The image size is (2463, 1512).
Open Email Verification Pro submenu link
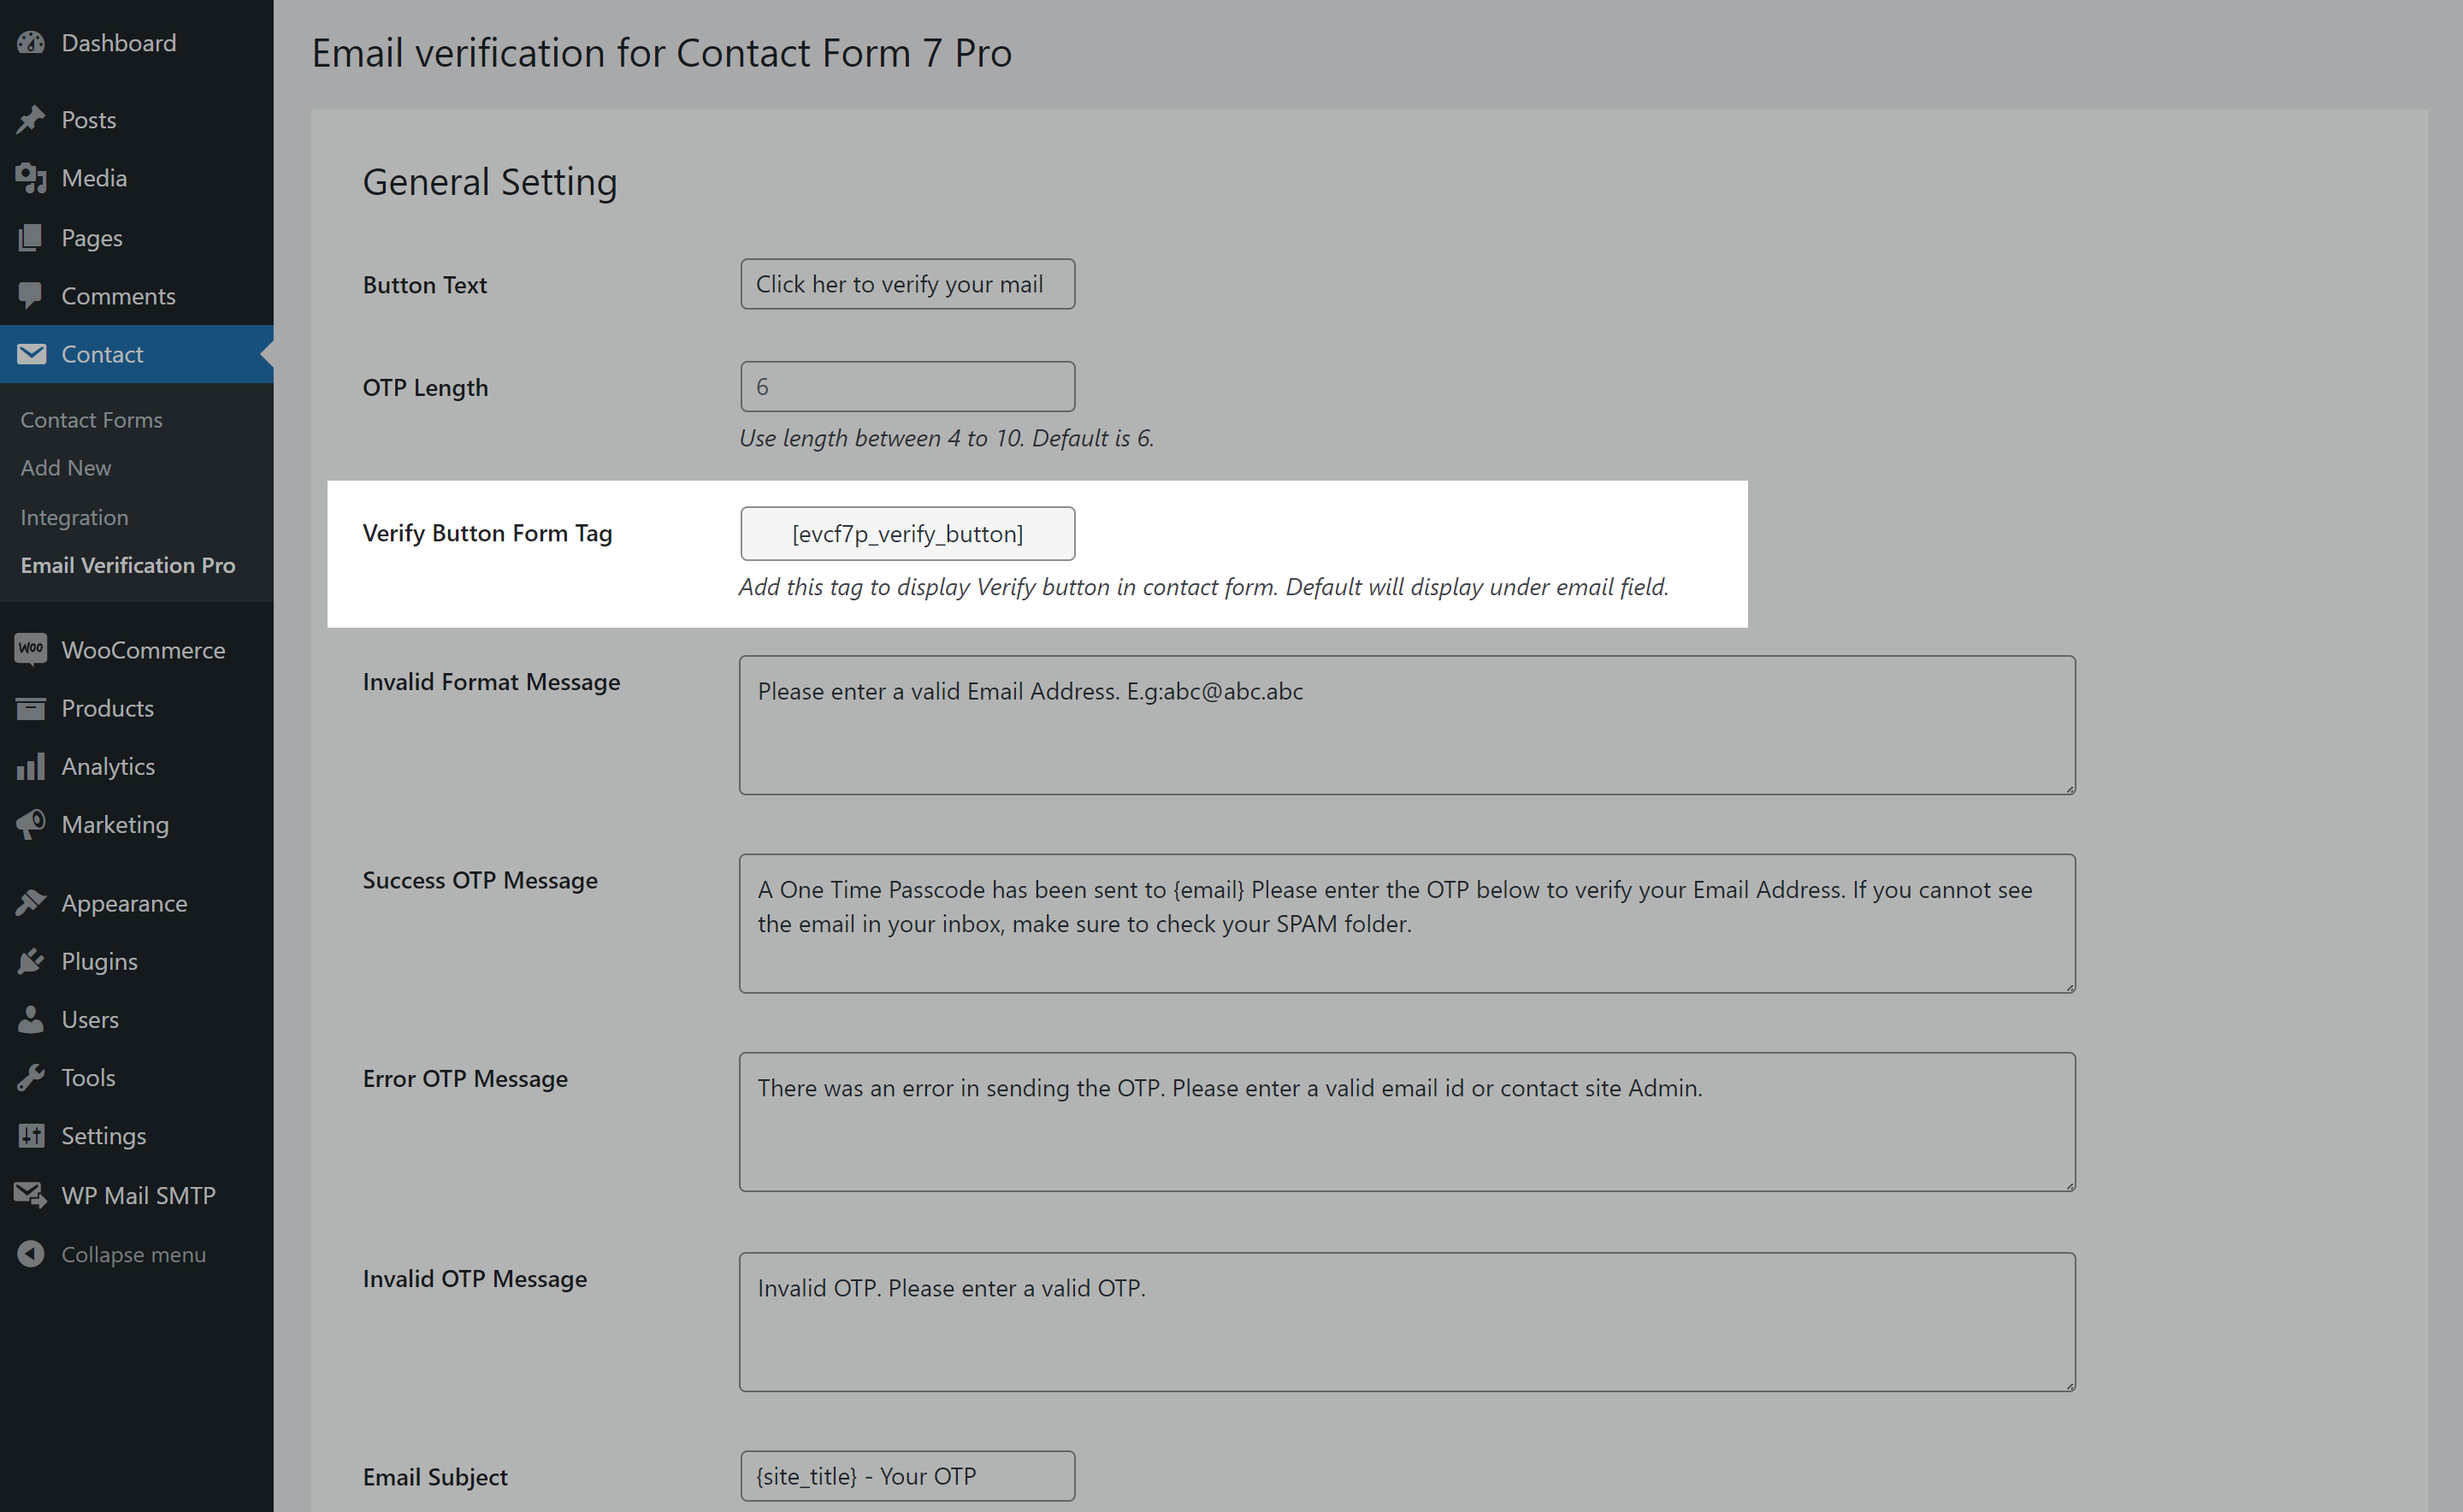click(x=128, y=565)
